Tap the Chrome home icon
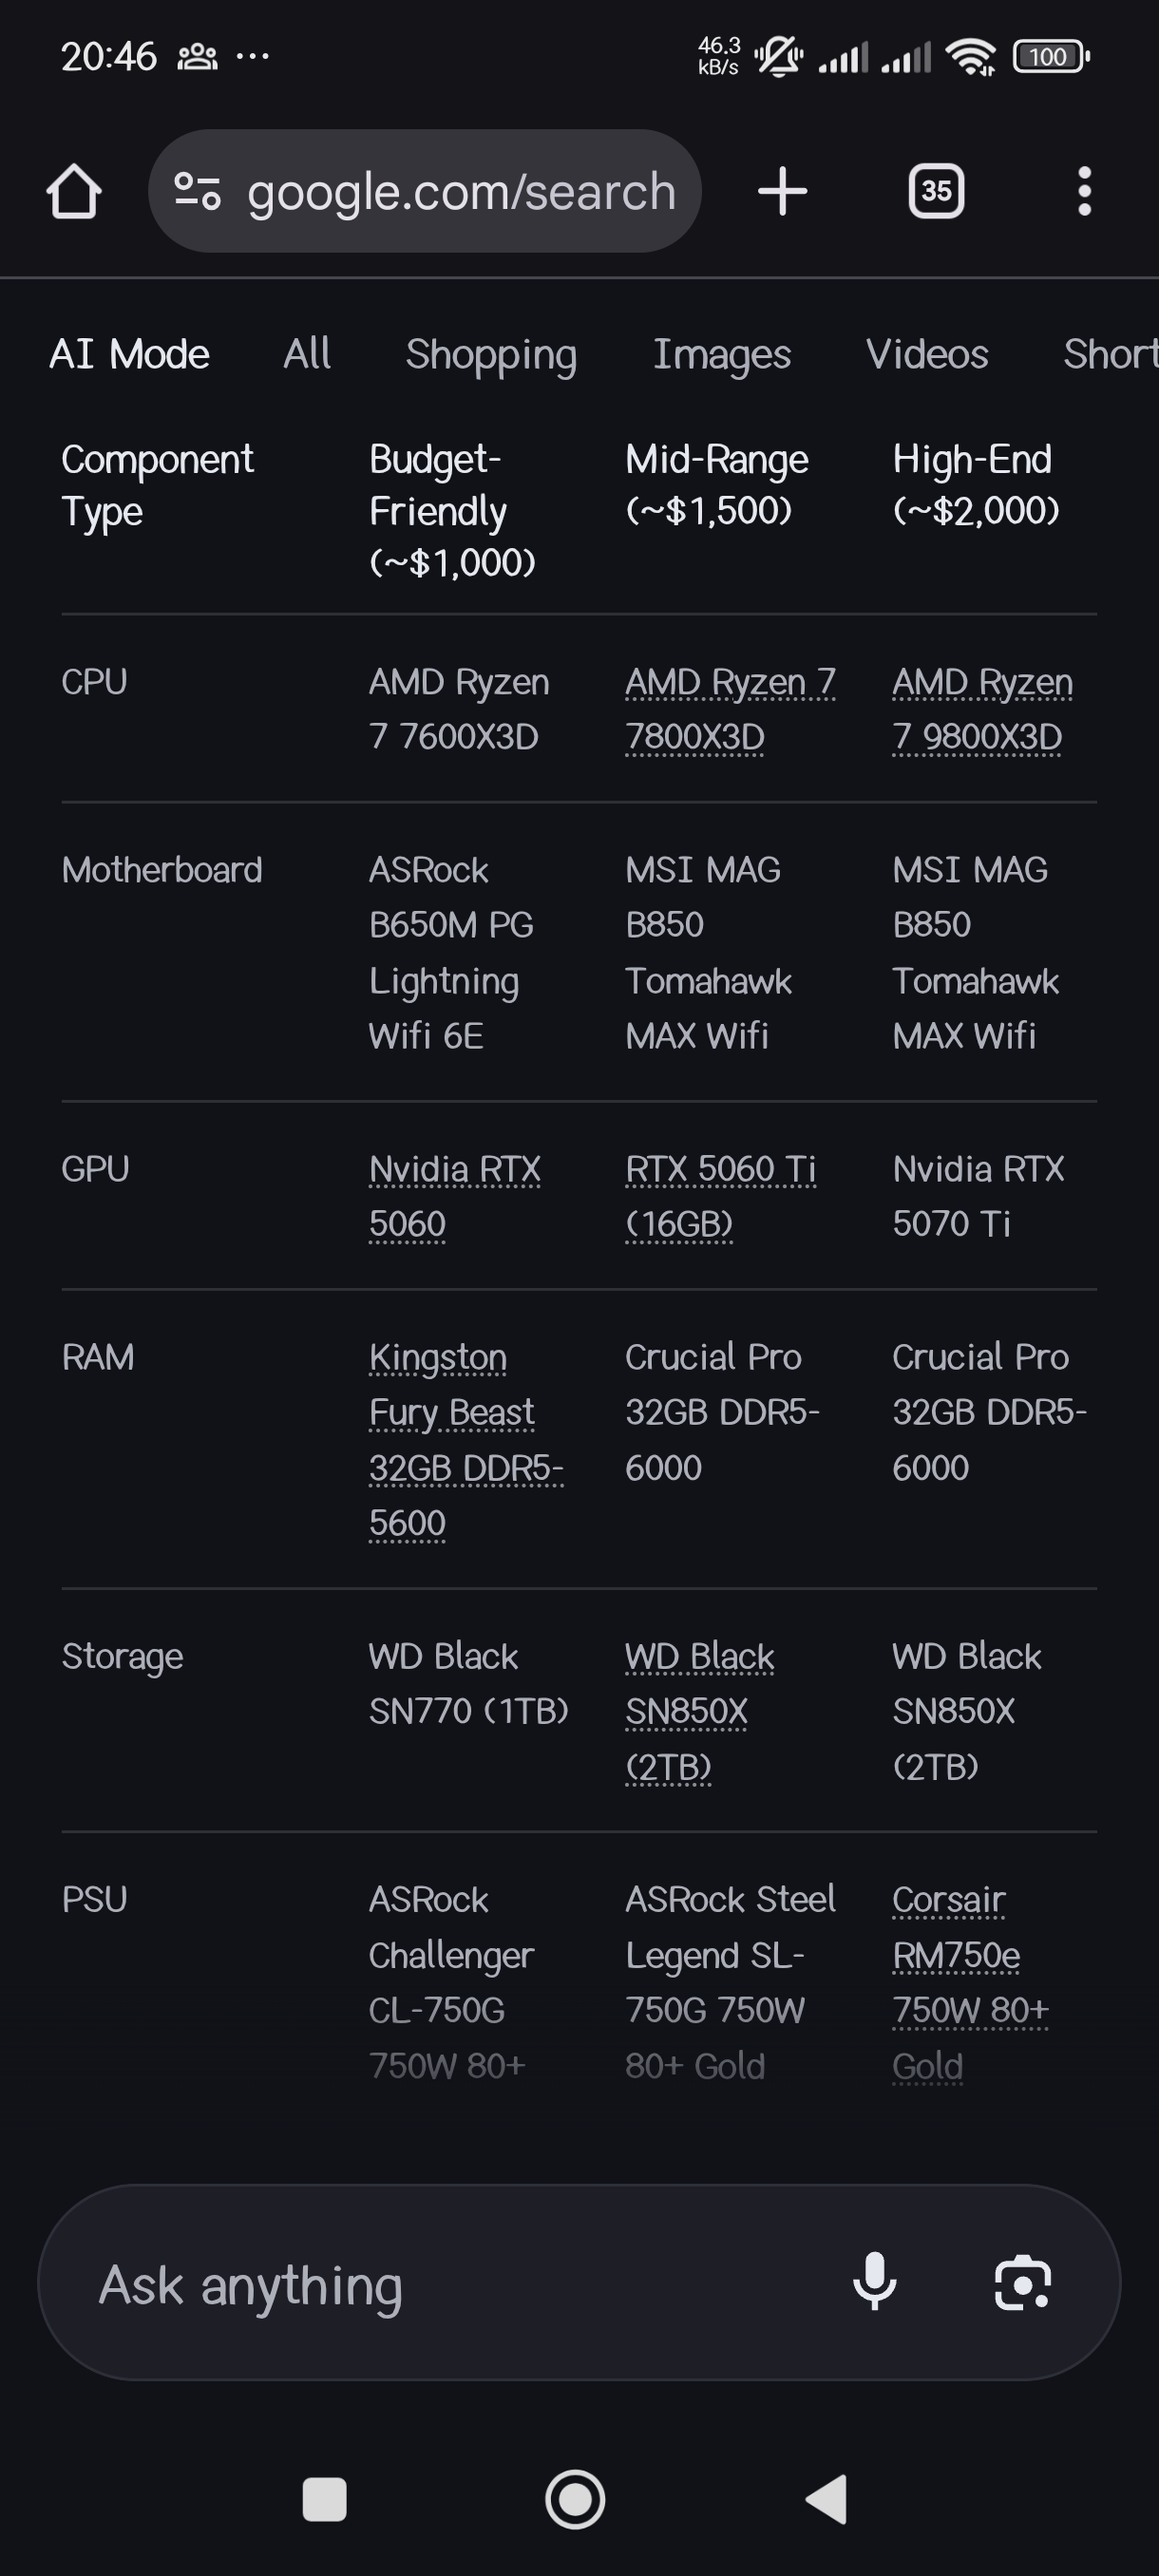This screenshot has width=1159, height=2576. tap(74, 191)
